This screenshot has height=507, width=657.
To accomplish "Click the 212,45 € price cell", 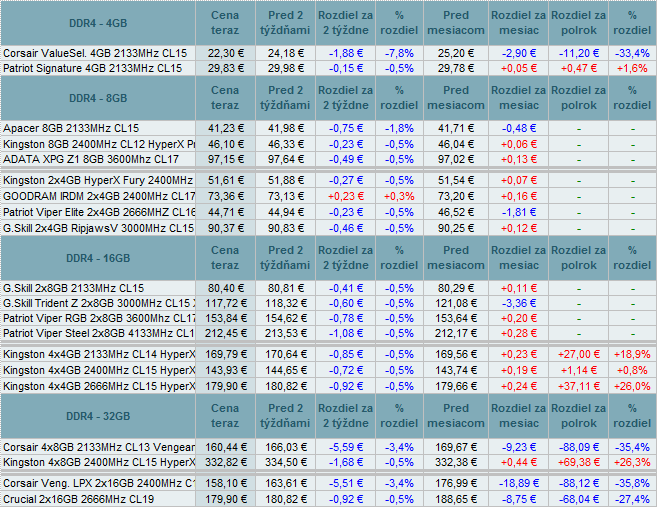I will [225, 334].
